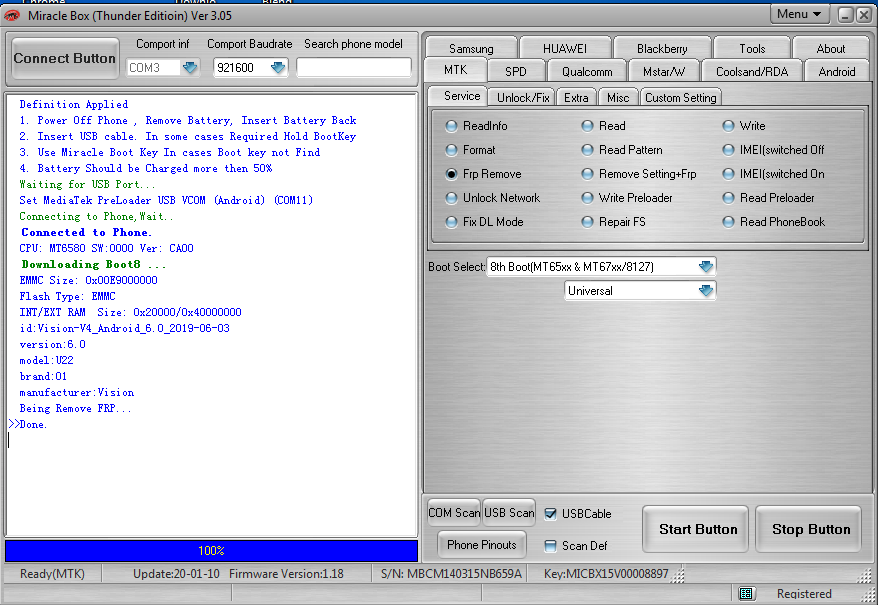Open the Custom Setting sub-tab
Viewport: 878px width, 605px height.
tap(680, 97)
